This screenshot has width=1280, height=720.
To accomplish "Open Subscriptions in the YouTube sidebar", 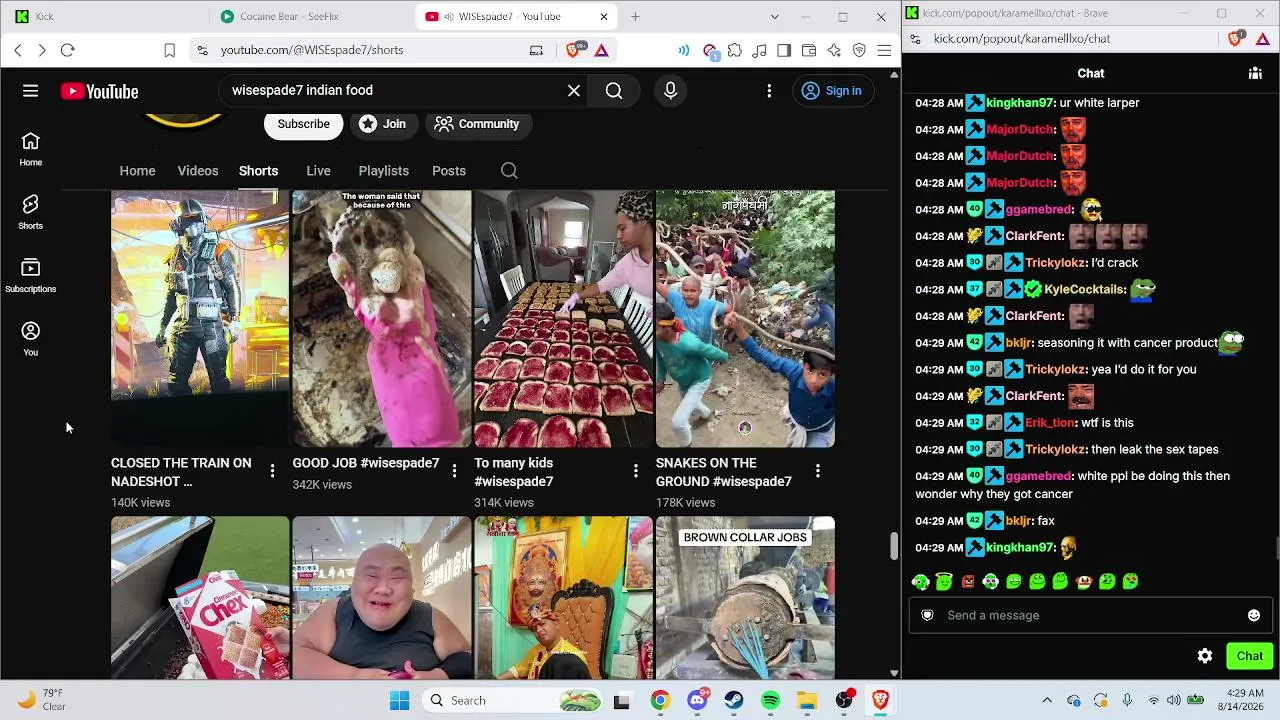I will (31, 275).
